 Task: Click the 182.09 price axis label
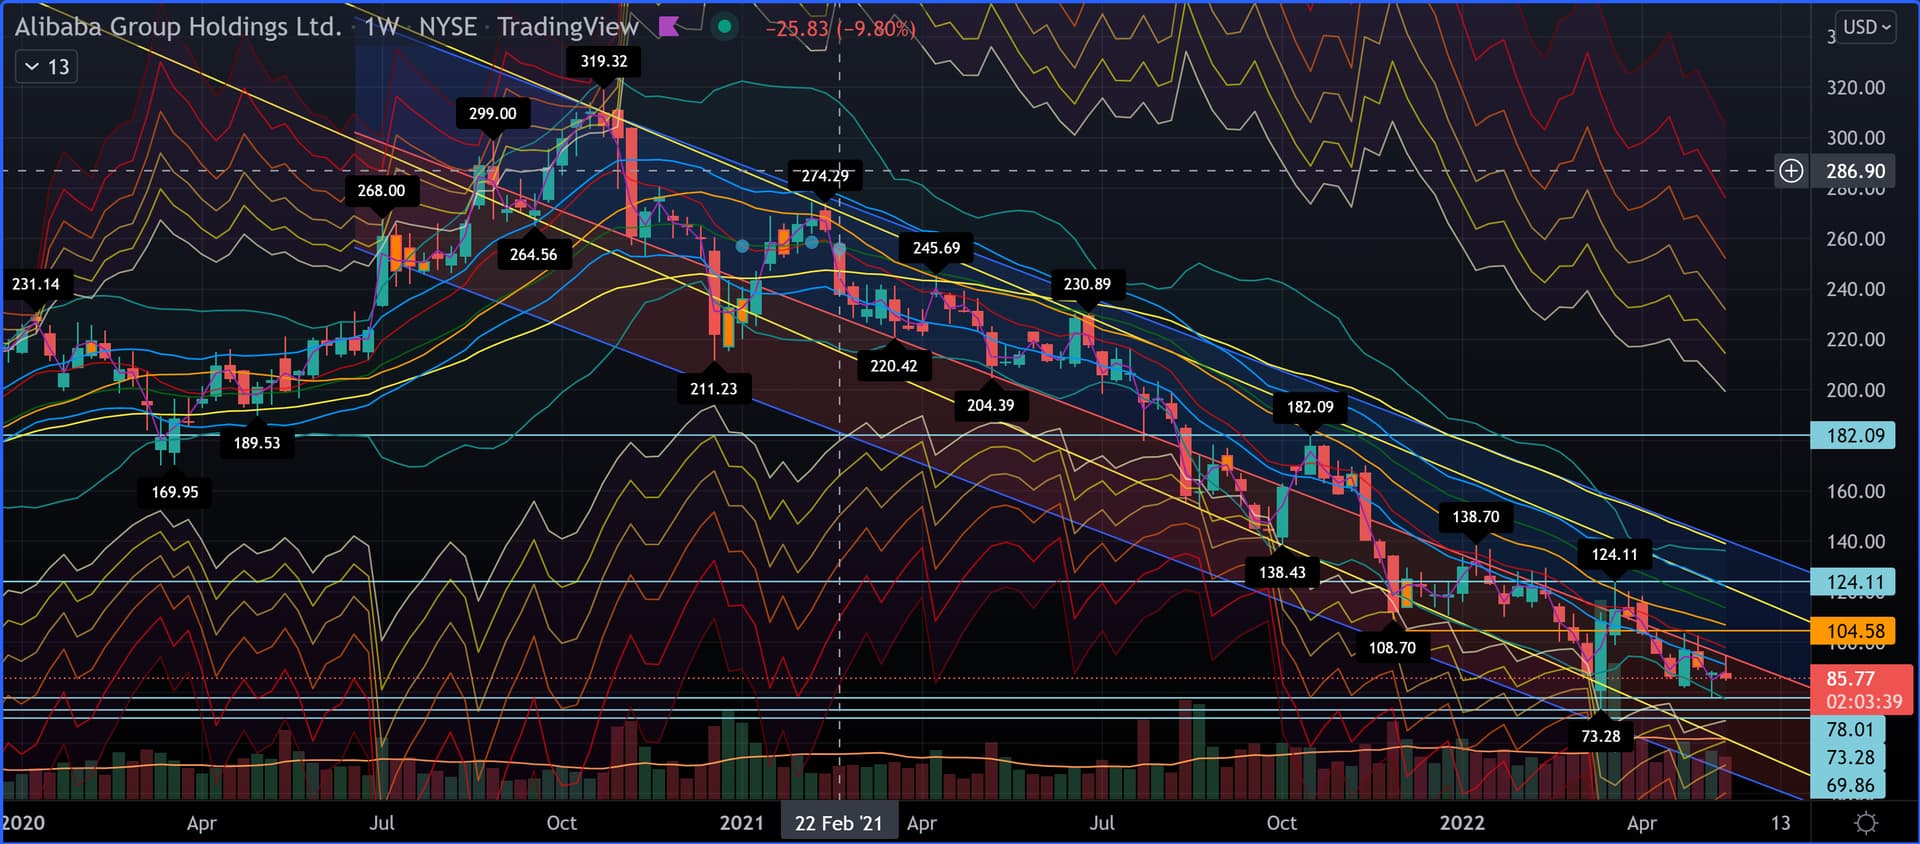pos(1854,436)
